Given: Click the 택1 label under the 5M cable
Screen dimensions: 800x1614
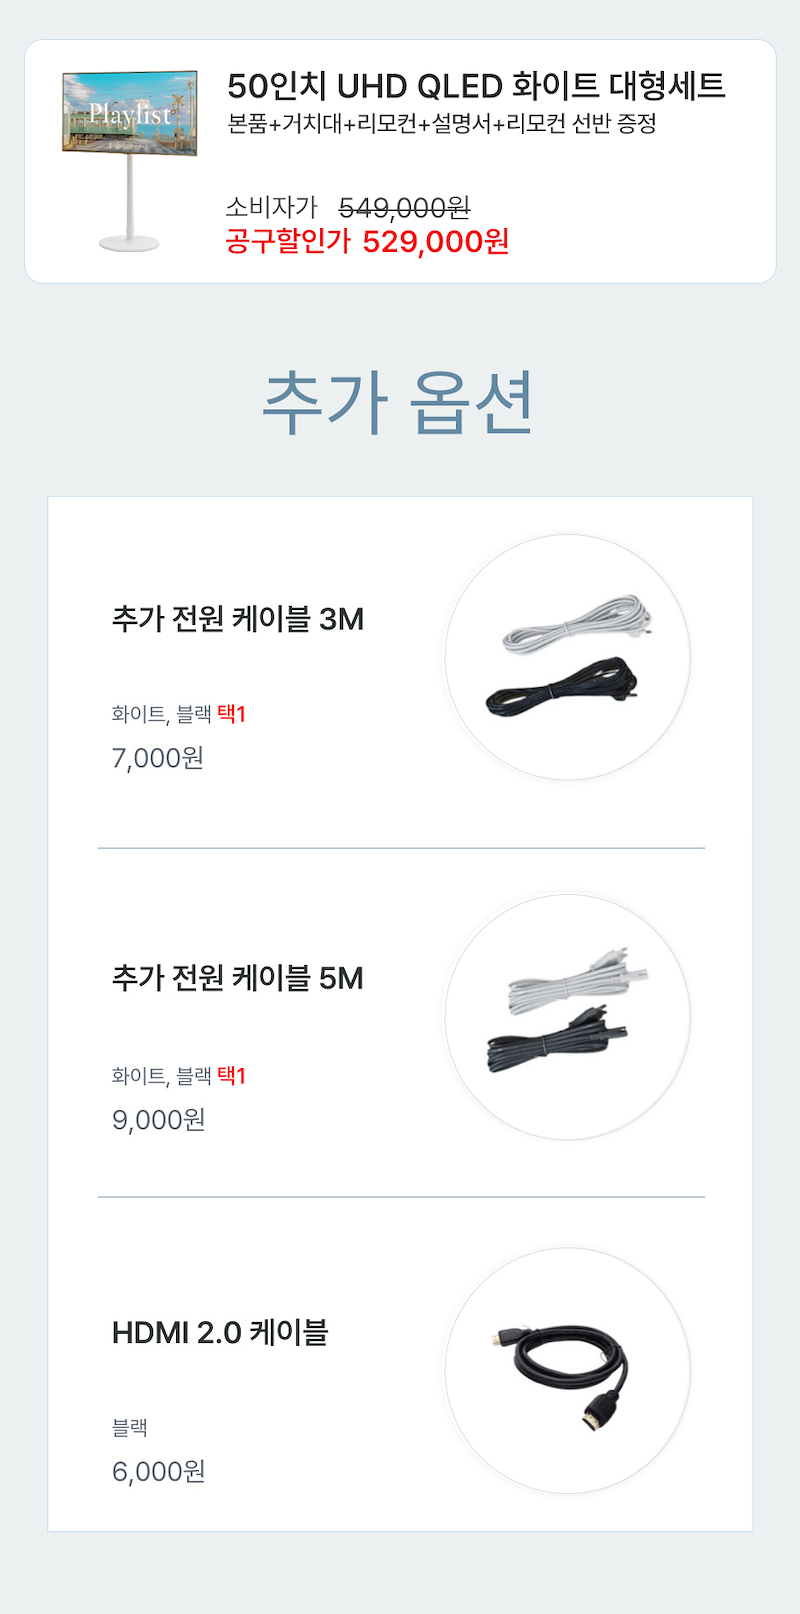Looking at the screenshot, I should tap(231, 1076).
